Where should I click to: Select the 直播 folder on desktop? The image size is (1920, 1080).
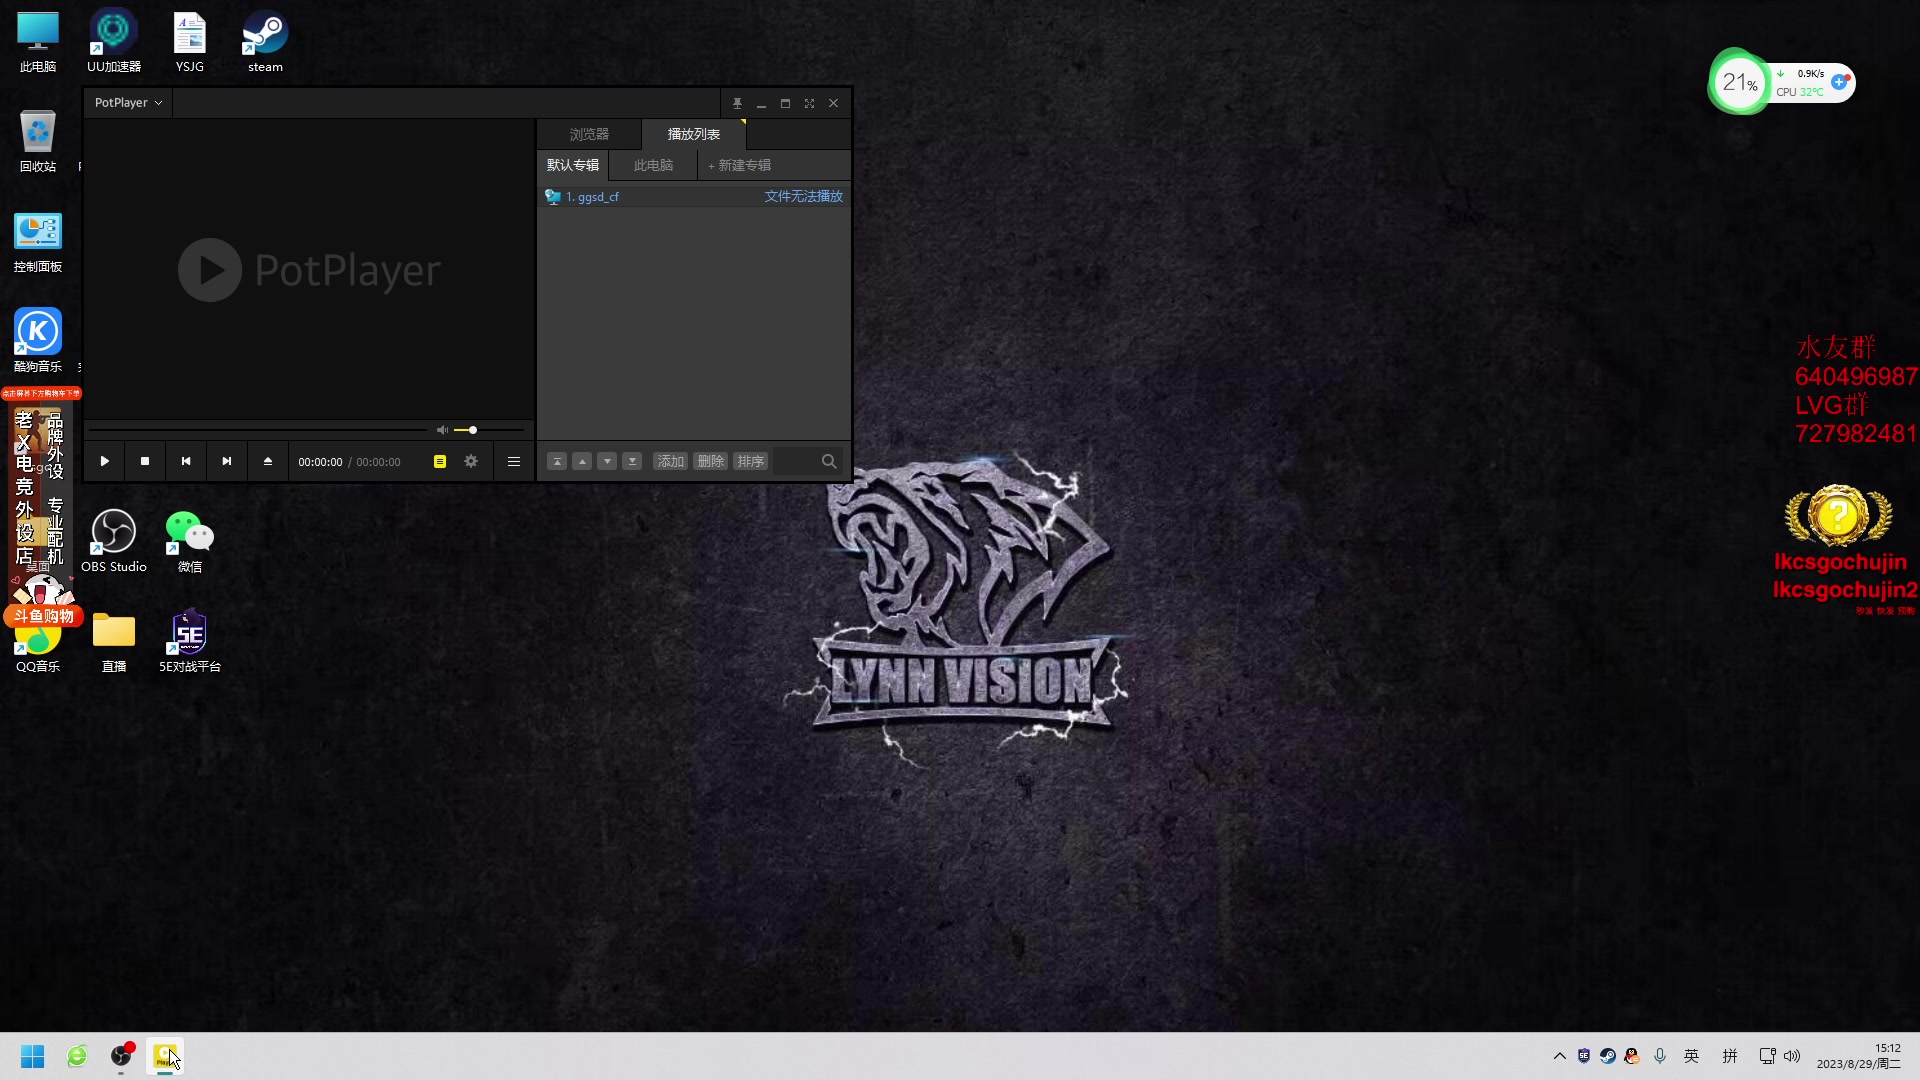pos(114,641)
